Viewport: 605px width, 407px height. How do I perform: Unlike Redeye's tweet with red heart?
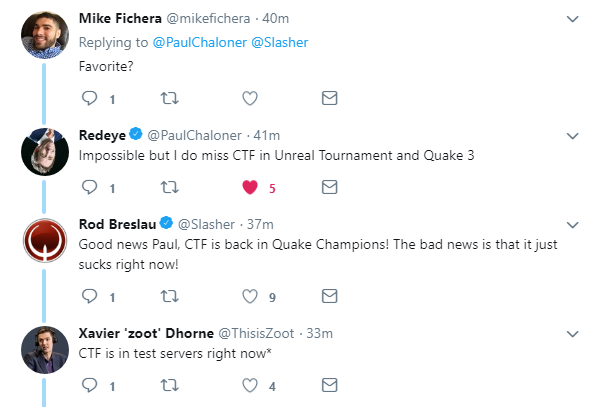(250, 187)
